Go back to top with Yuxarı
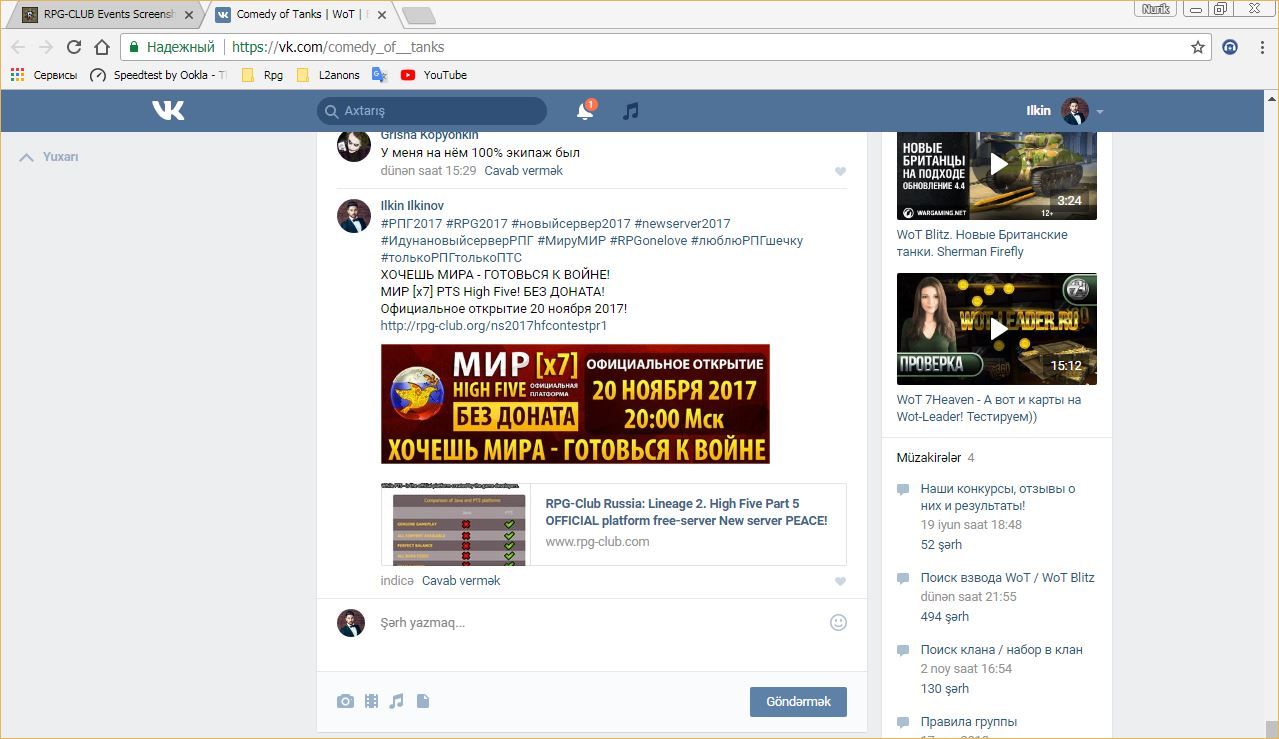The width and height of the screenshot is (1279, 739). pos(49,157)
